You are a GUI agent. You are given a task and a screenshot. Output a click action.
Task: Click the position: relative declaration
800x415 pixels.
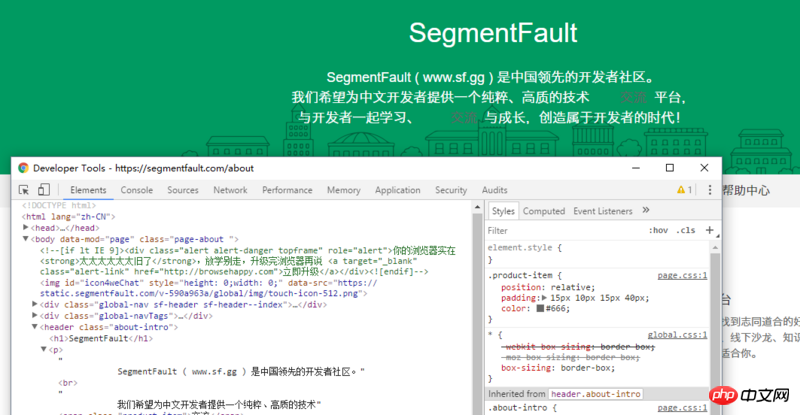pos(547,287)
